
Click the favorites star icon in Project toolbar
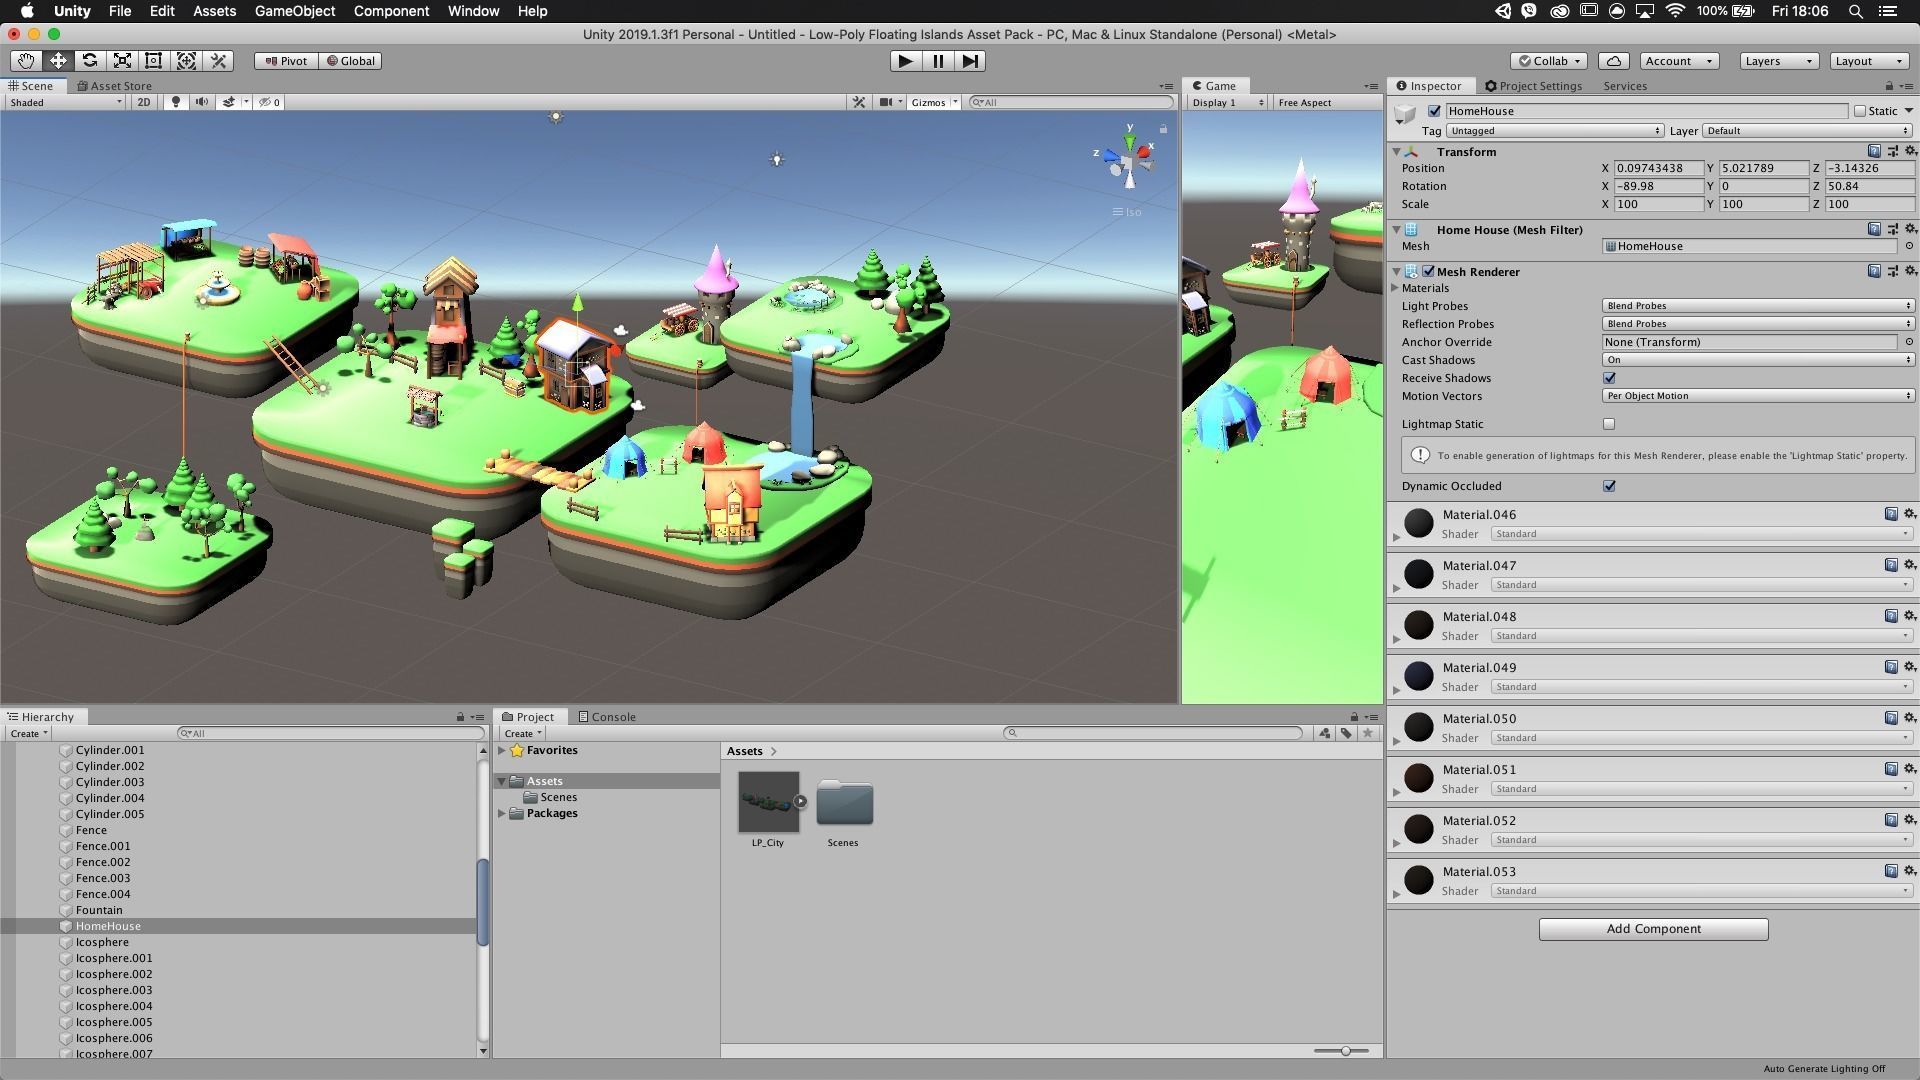pos(1368,733)
